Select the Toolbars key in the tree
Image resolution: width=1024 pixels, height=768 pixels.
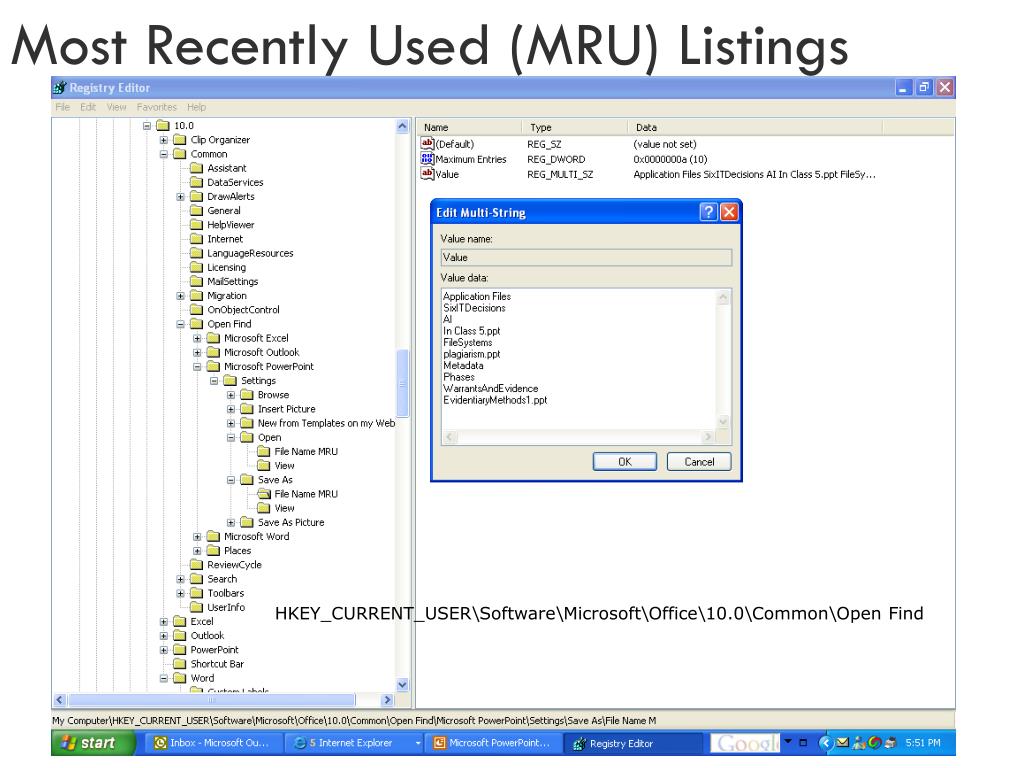click(x=225, y=593)
